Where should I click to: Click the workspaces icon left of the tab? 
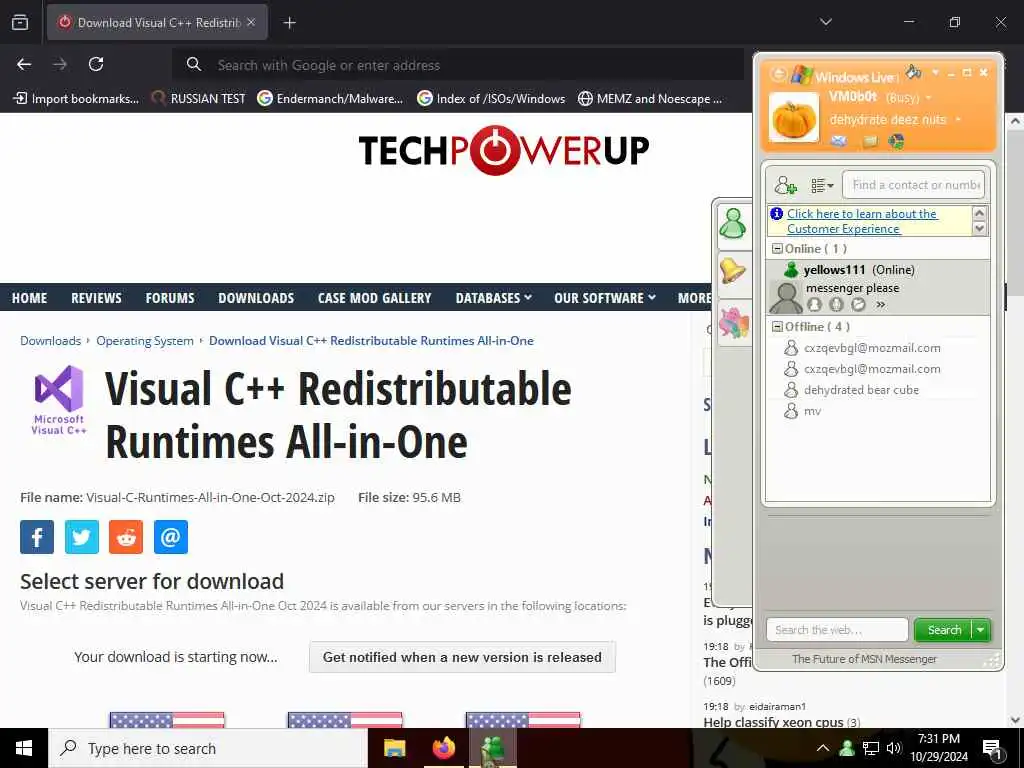[x=20, y=22]
